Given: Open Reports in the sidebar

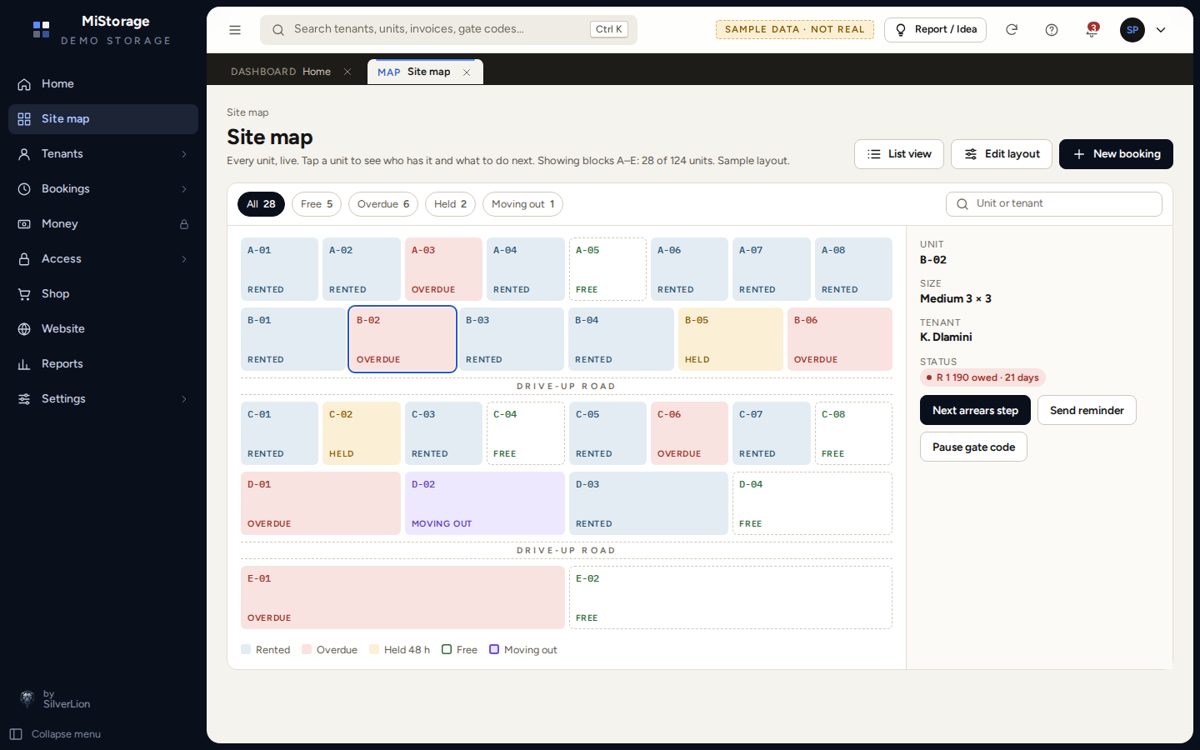Looking at the screenshot, I should pyautogui.click(x=103, y=364).
